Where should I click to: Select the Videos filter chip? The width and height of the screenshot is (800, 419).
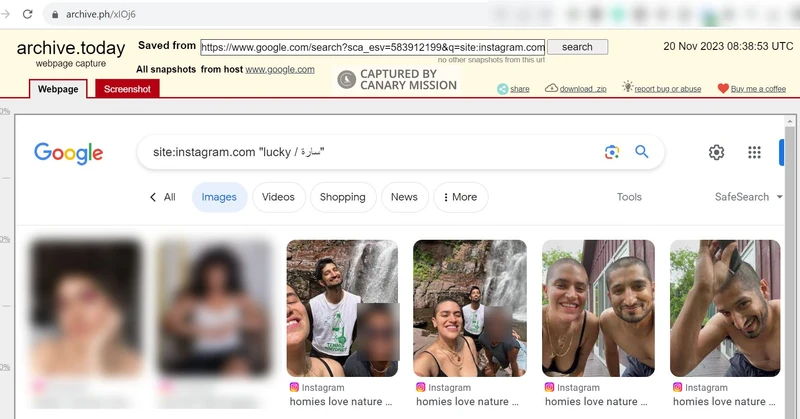pyautogui.click(x=278, y=197)
